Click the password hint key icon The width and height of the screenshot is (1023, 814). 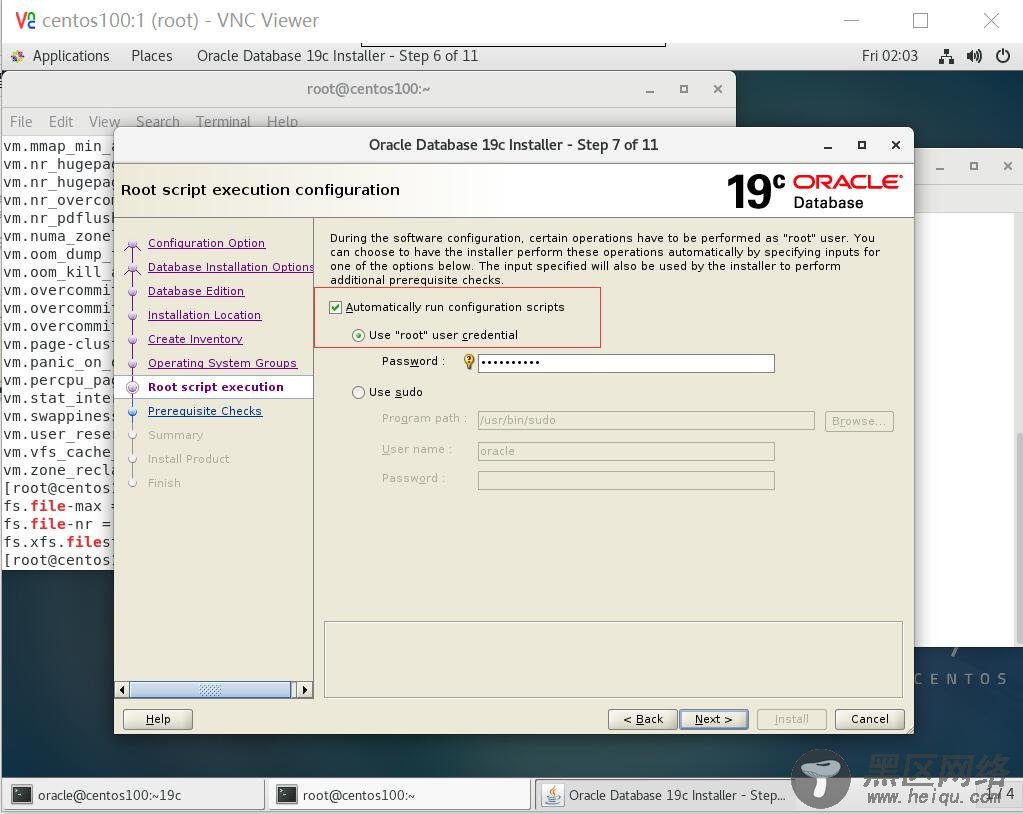(468, 361)
